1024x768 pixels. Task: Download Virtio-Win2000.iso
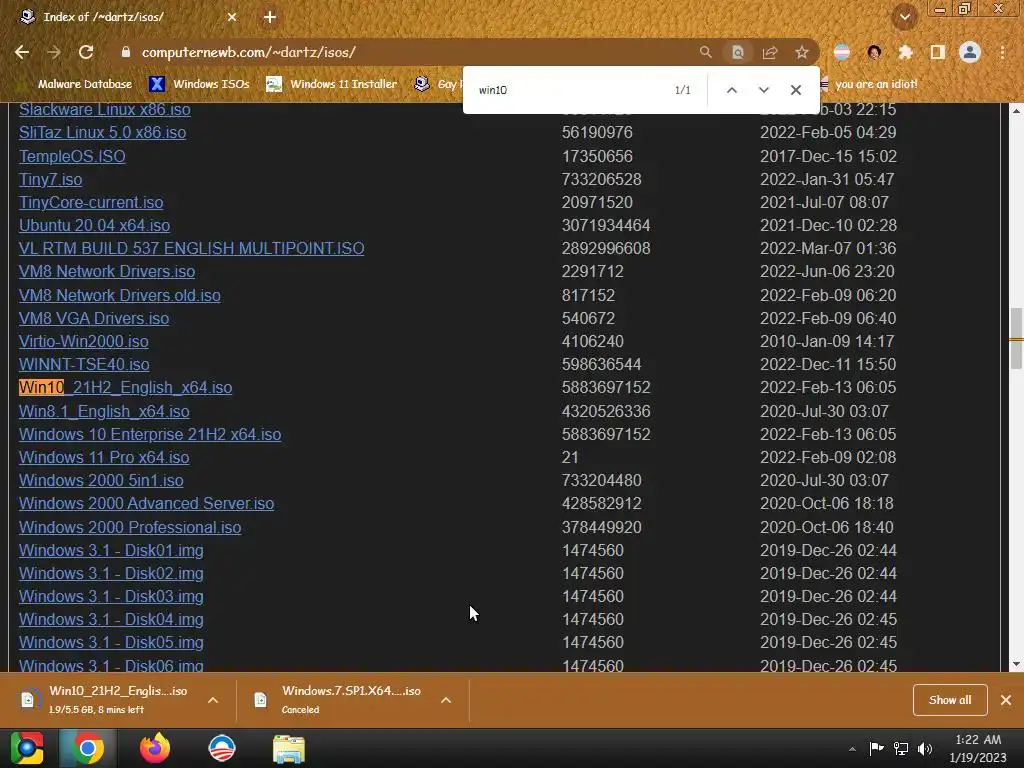click(x=84, y=342)
